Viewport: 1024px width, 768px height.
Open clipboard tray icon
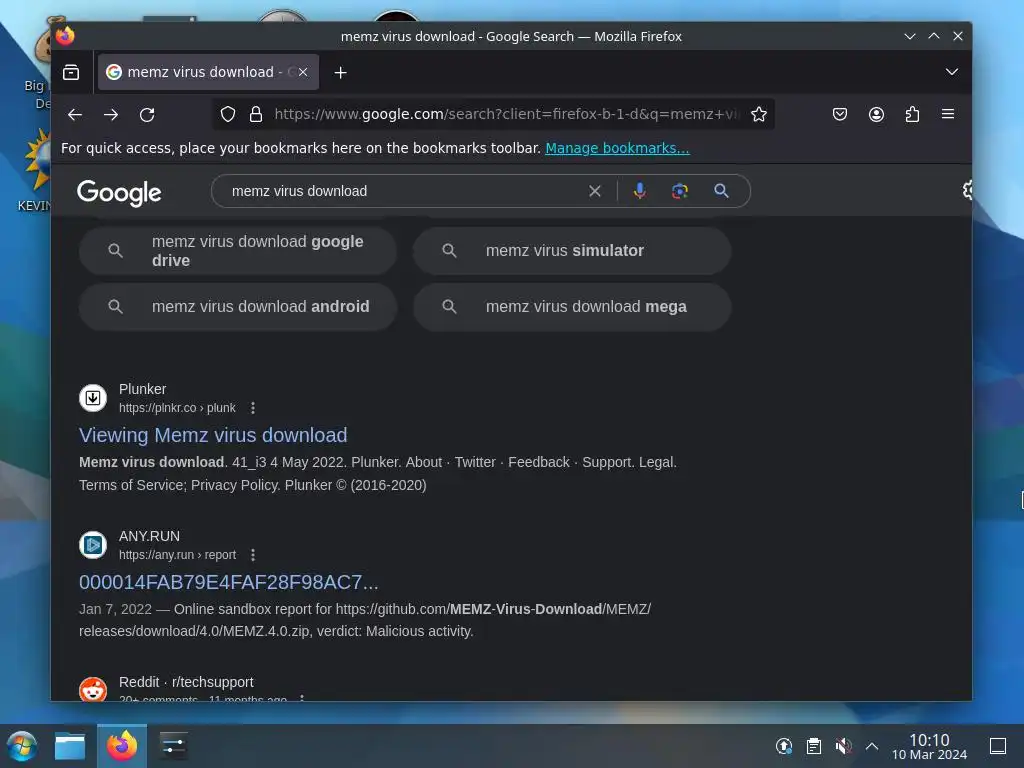point(814,746)
